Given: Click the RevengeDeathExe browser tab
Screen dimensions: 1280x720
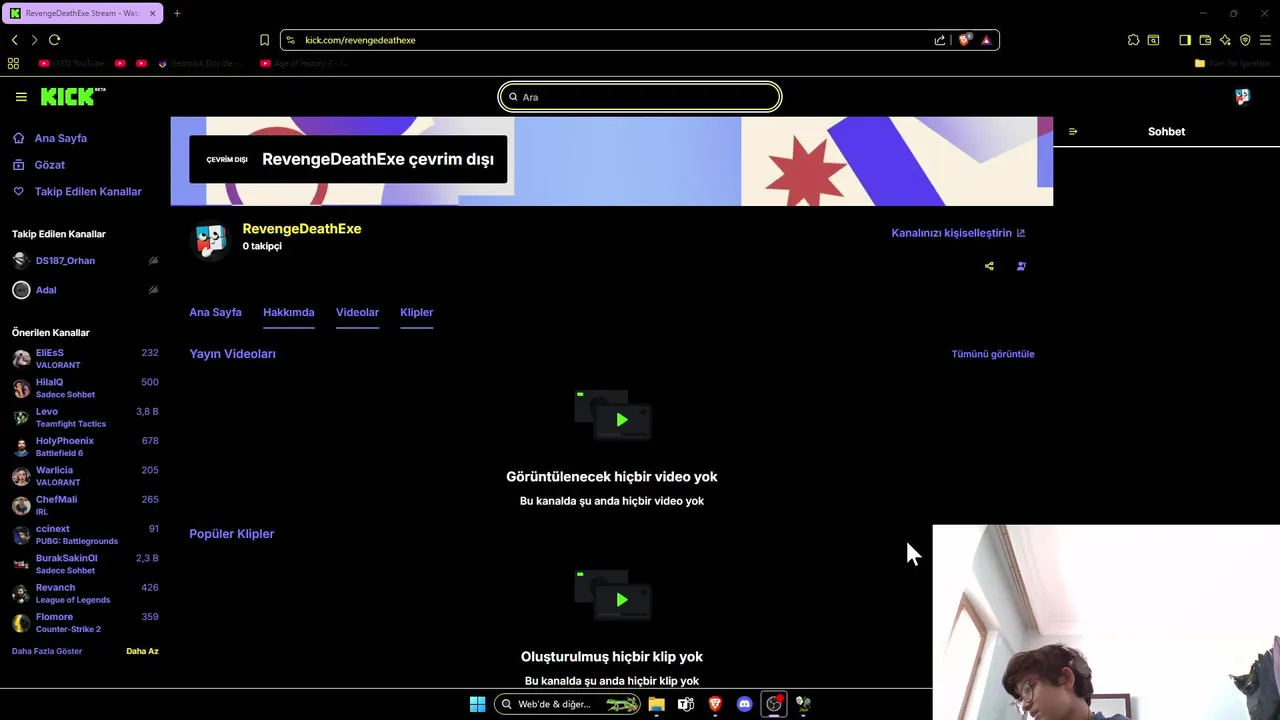Looking at the screenshot, I should [84, 13].
